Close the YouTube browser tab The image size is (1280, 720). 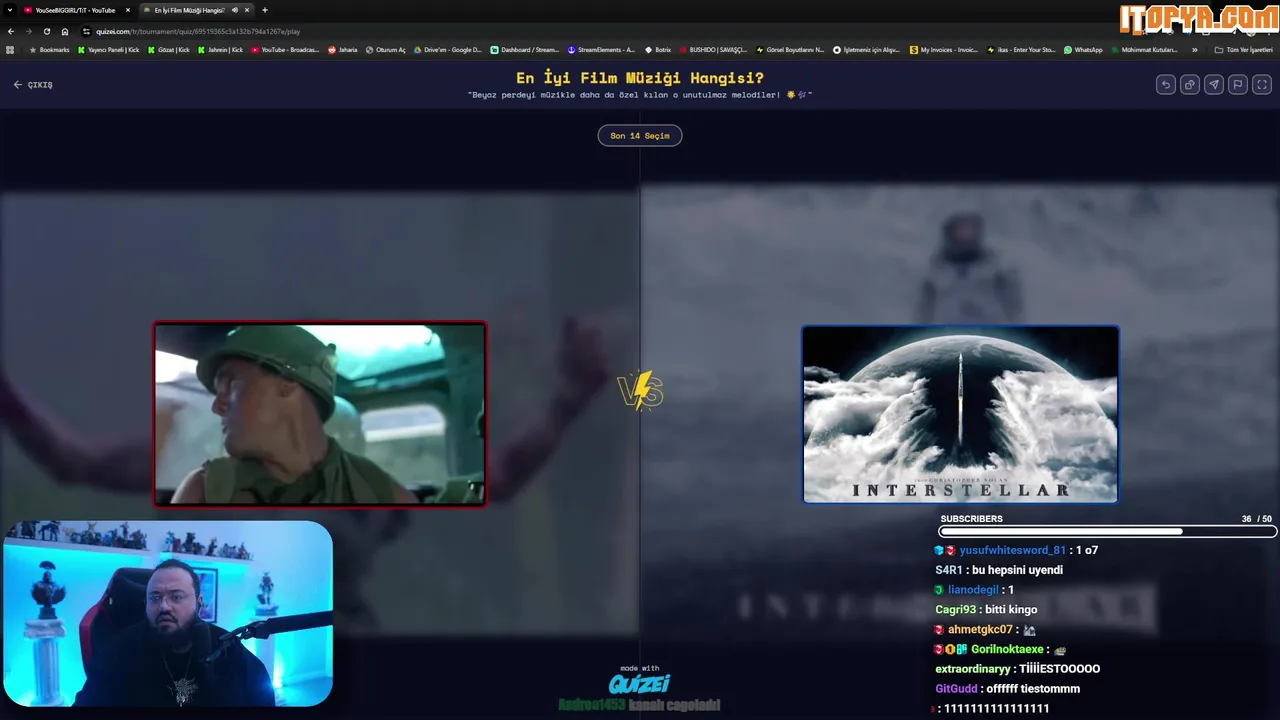(x=128, y=10)
